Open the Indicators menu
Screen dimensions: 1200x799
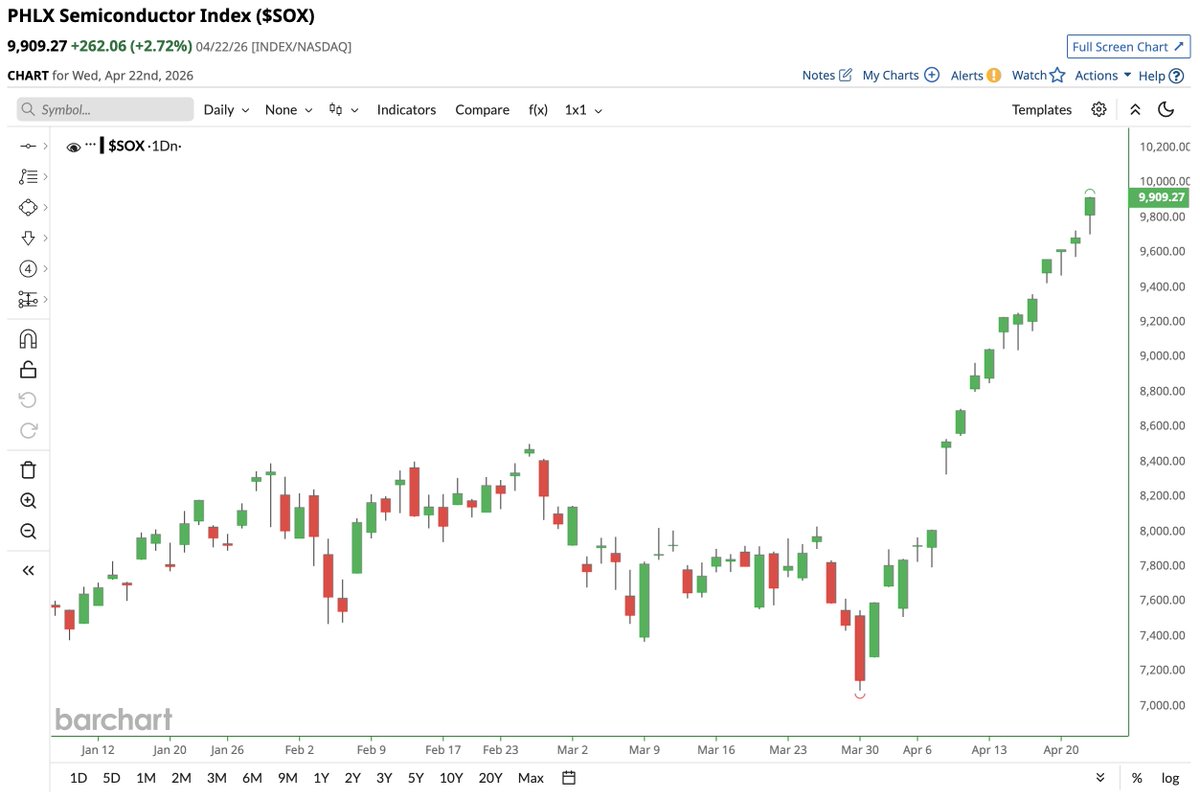pyautogui.click(x=406, y=110)
